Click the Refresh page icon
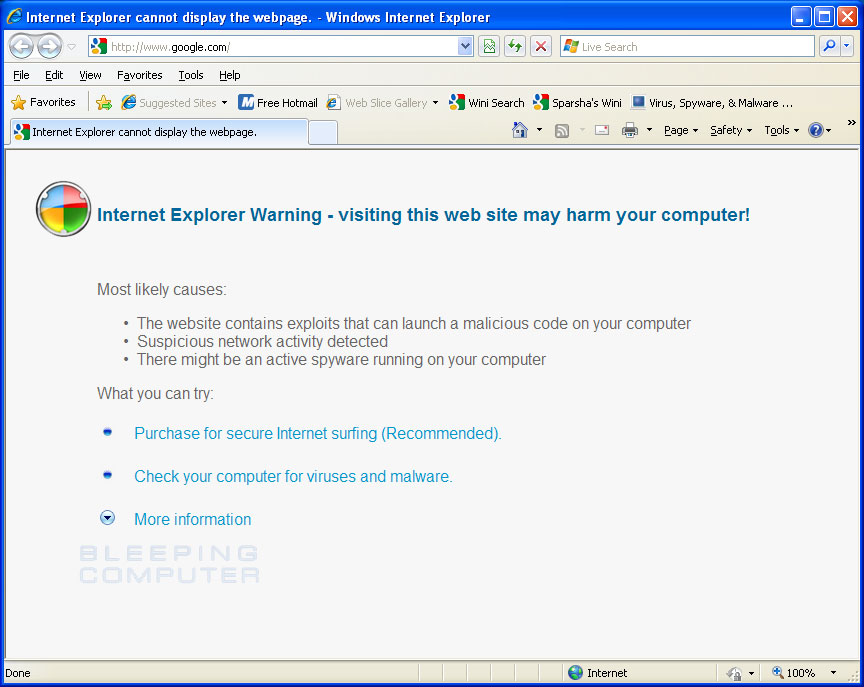 [515, 47]
